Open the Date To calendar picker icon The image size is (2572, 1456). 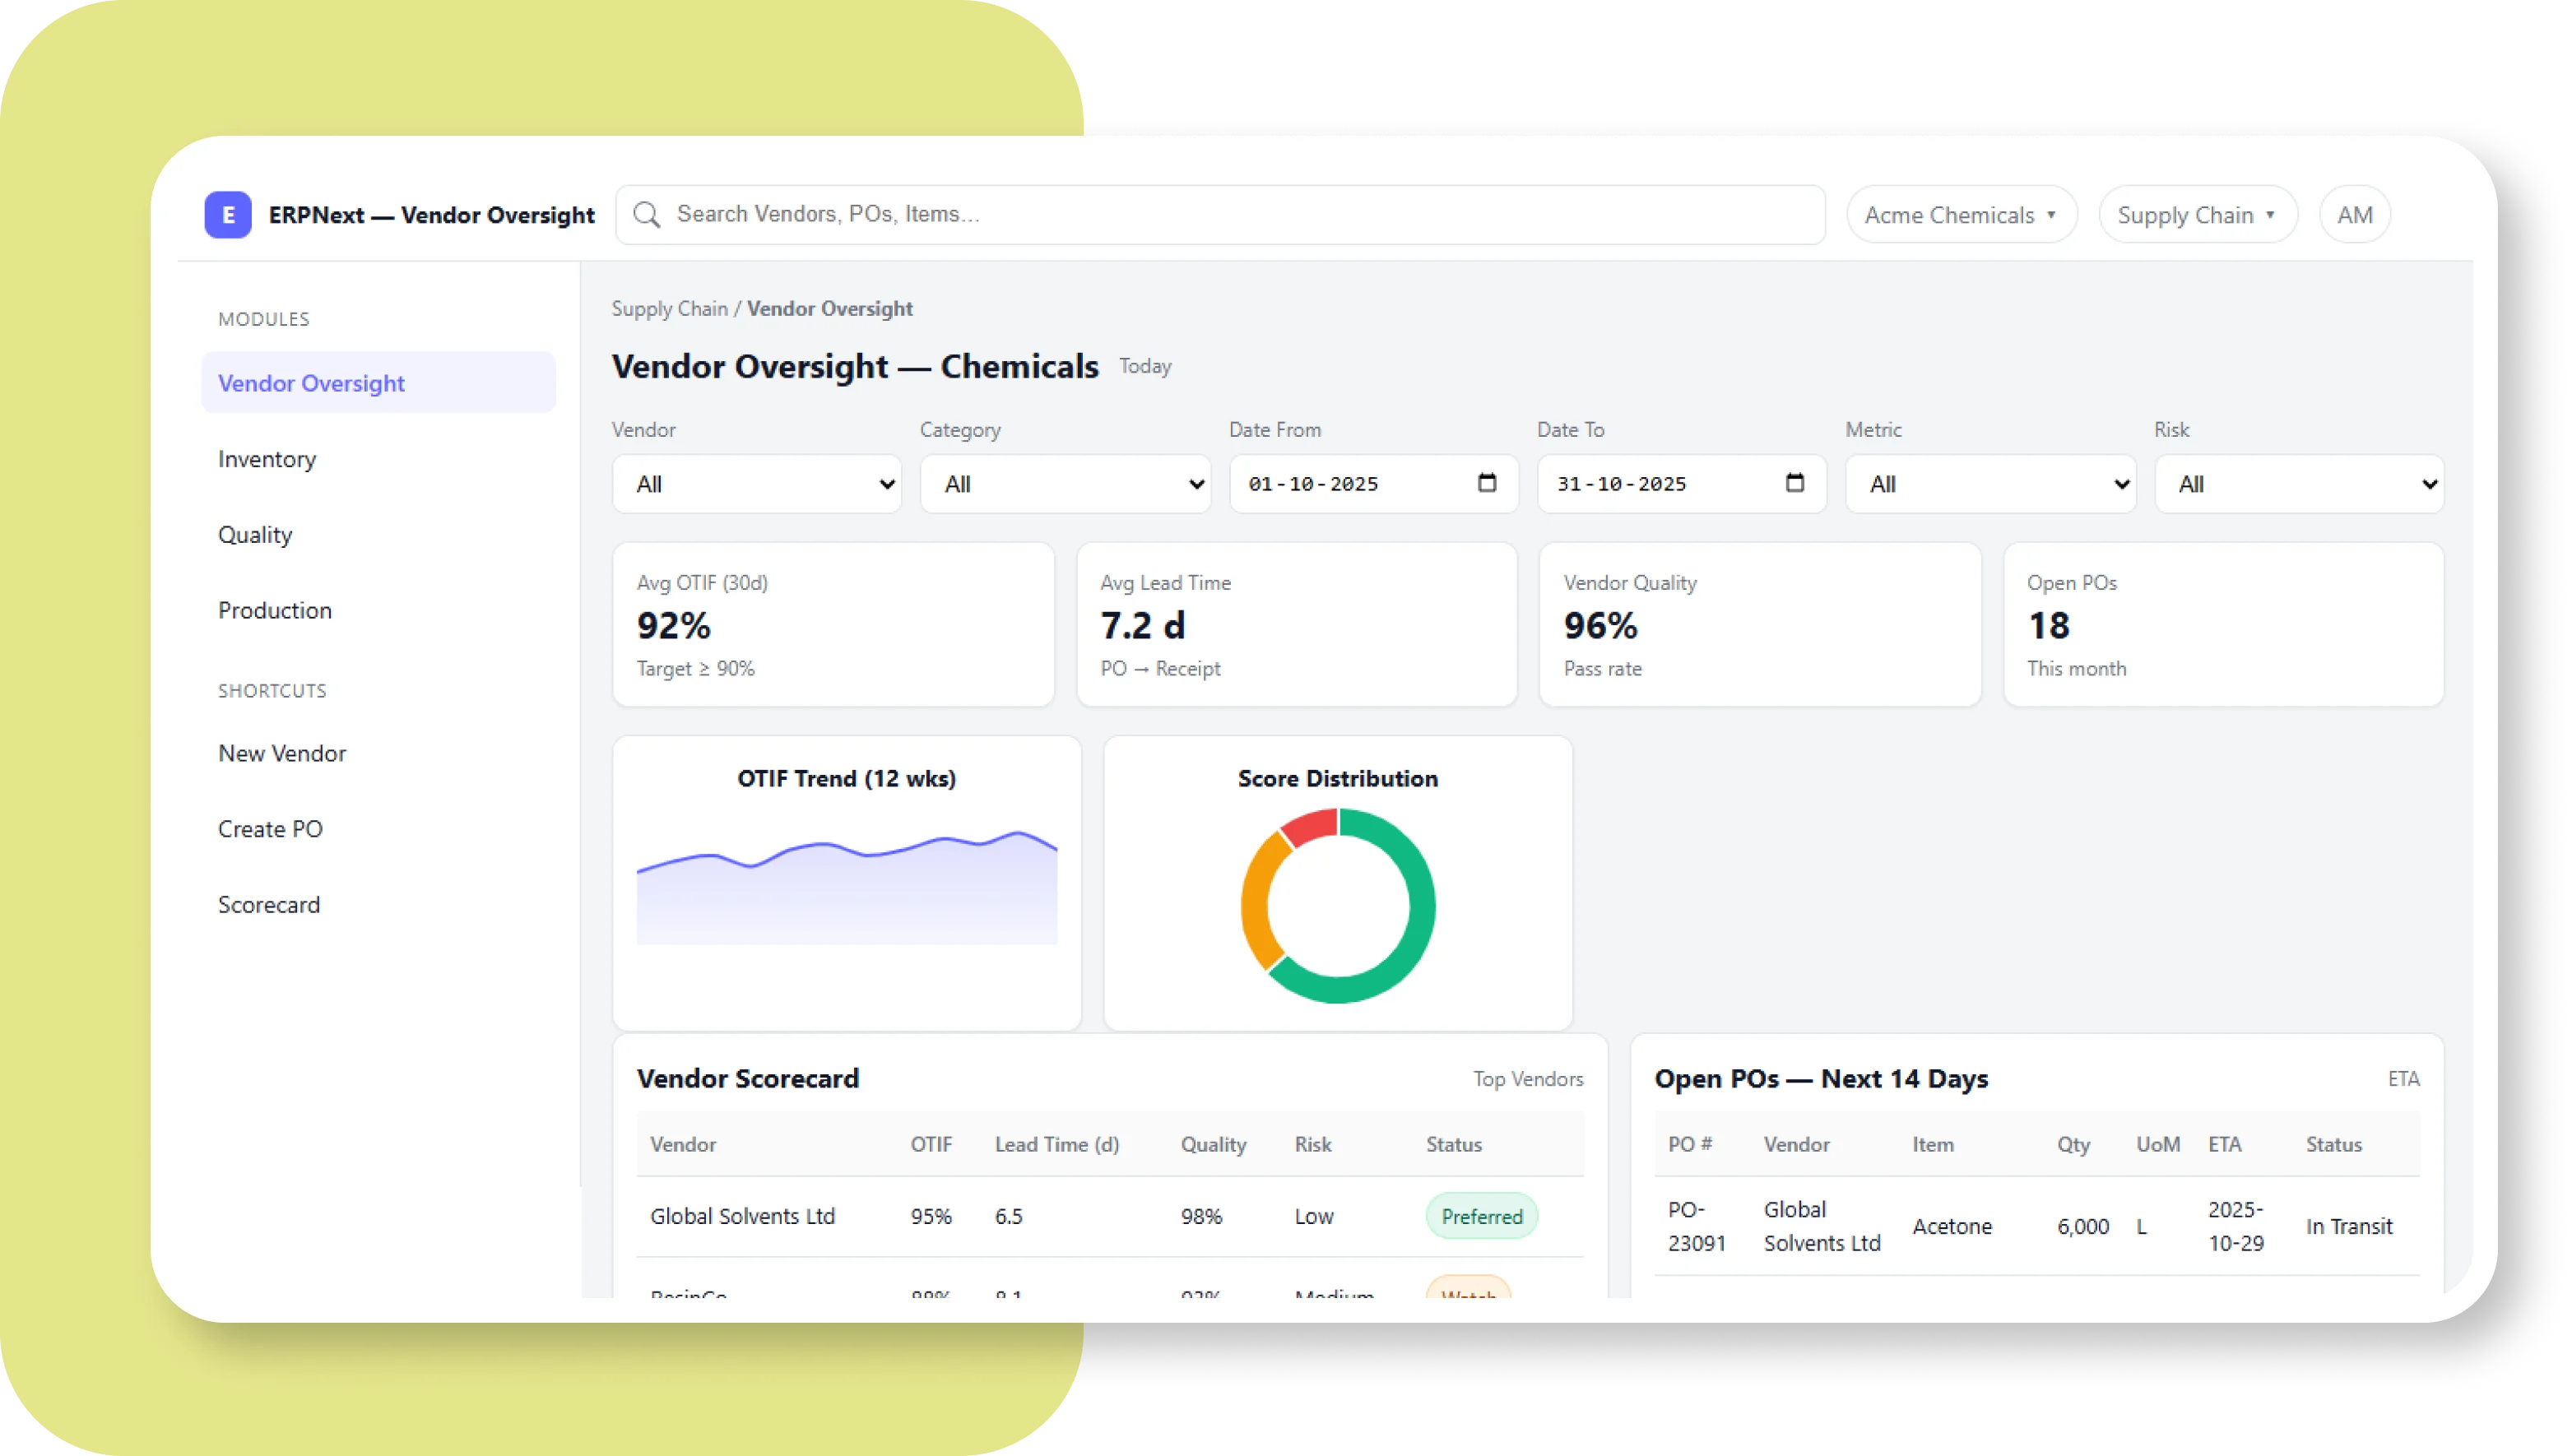click(x=1795, y=483)
